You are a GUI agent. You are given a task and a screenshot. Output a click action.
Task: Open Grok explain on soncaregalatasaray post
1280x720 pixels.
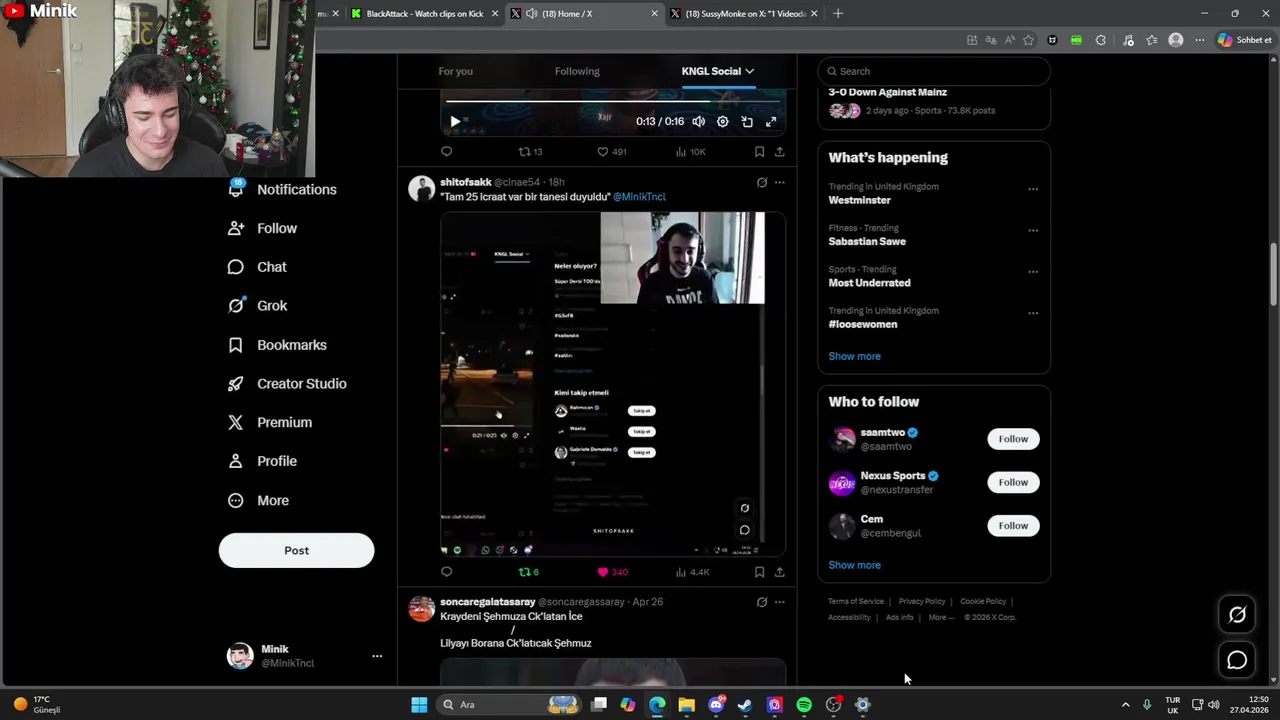762,602
